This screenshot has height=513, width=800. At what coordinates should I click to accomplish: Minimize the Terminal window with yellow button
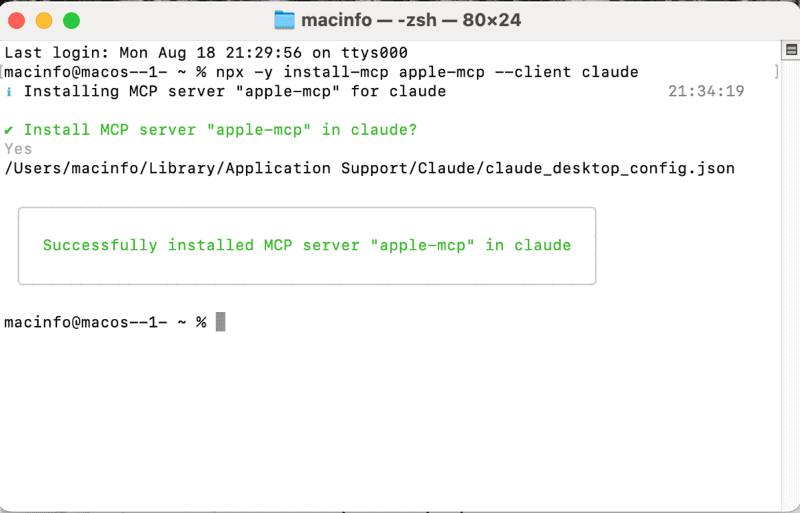pyautogui.click(x=44, y=20)
